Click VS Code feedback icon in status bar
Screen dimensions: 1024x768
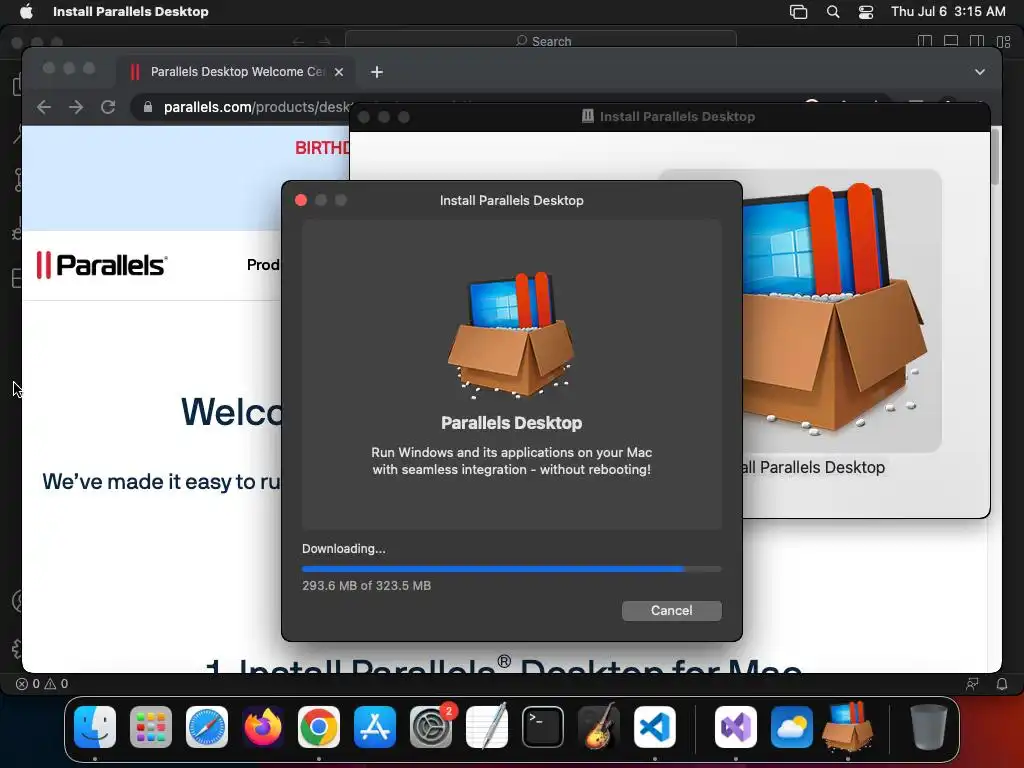(972, 684)
